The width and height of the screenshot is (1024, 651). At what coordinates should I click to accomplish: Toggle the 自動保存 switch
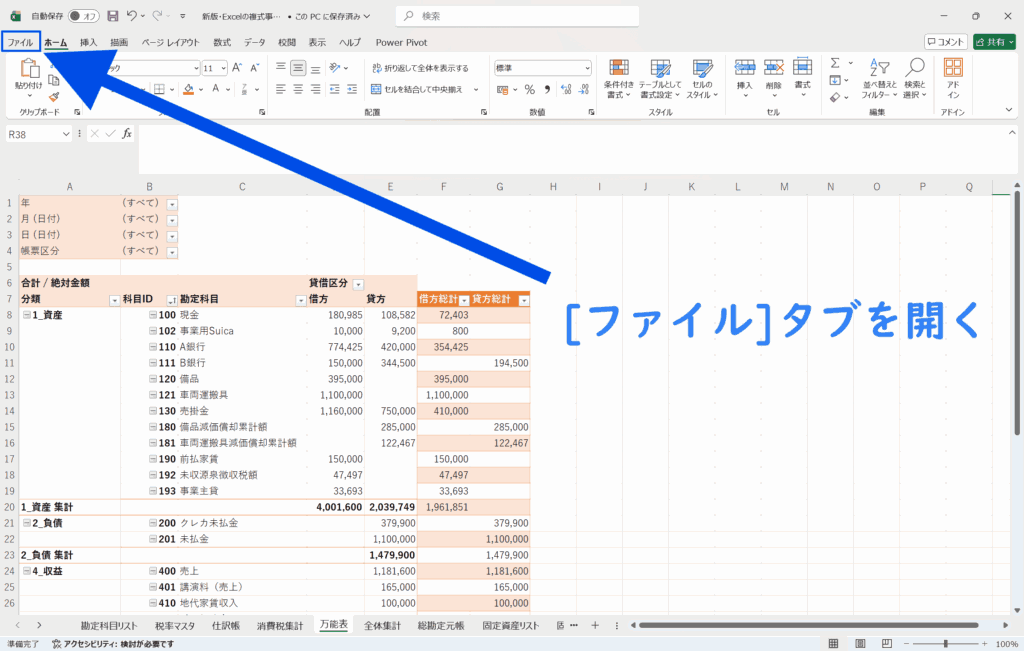pos(83,16)
